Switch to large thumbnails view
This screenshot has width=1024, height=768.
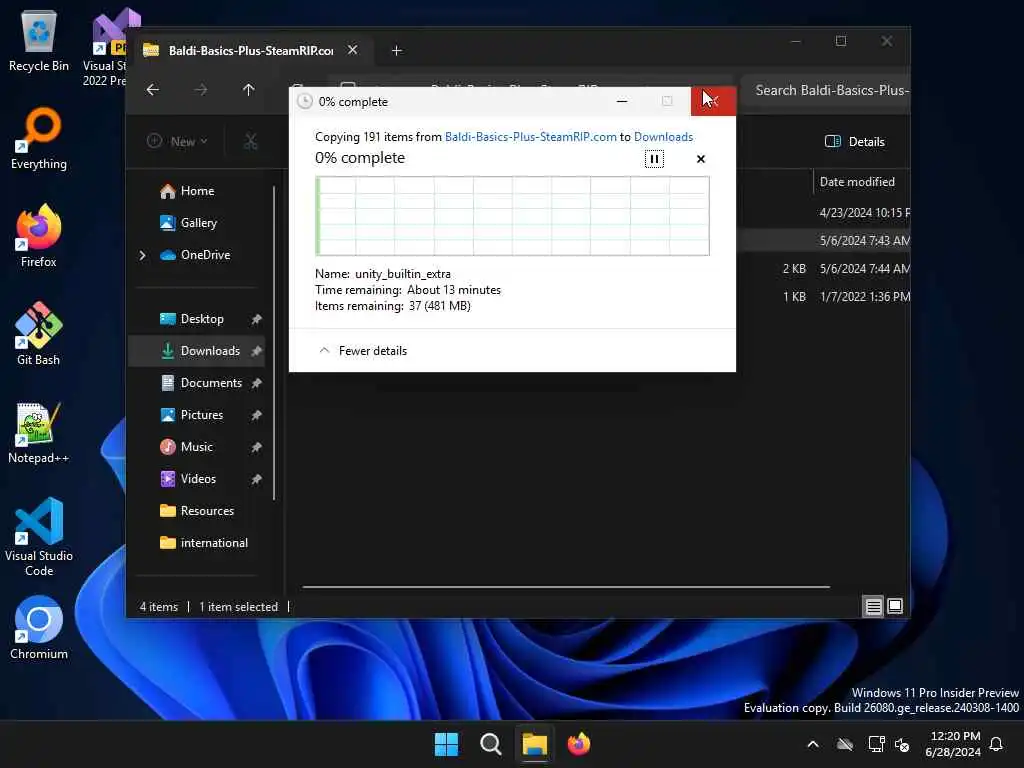pyautogui.click(x=895, y=607)
